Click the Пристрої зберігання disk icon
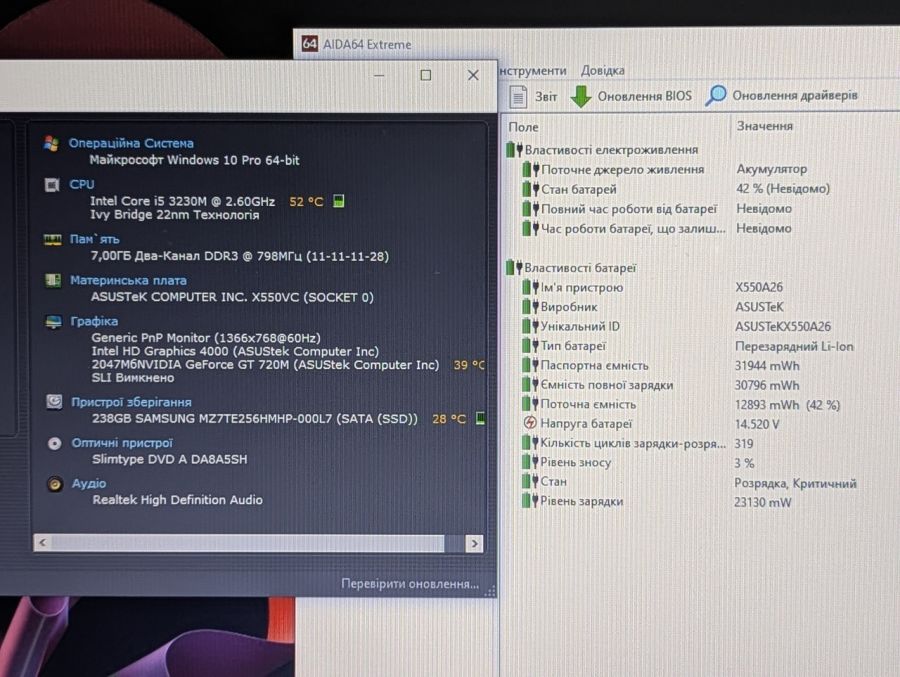 54,401
